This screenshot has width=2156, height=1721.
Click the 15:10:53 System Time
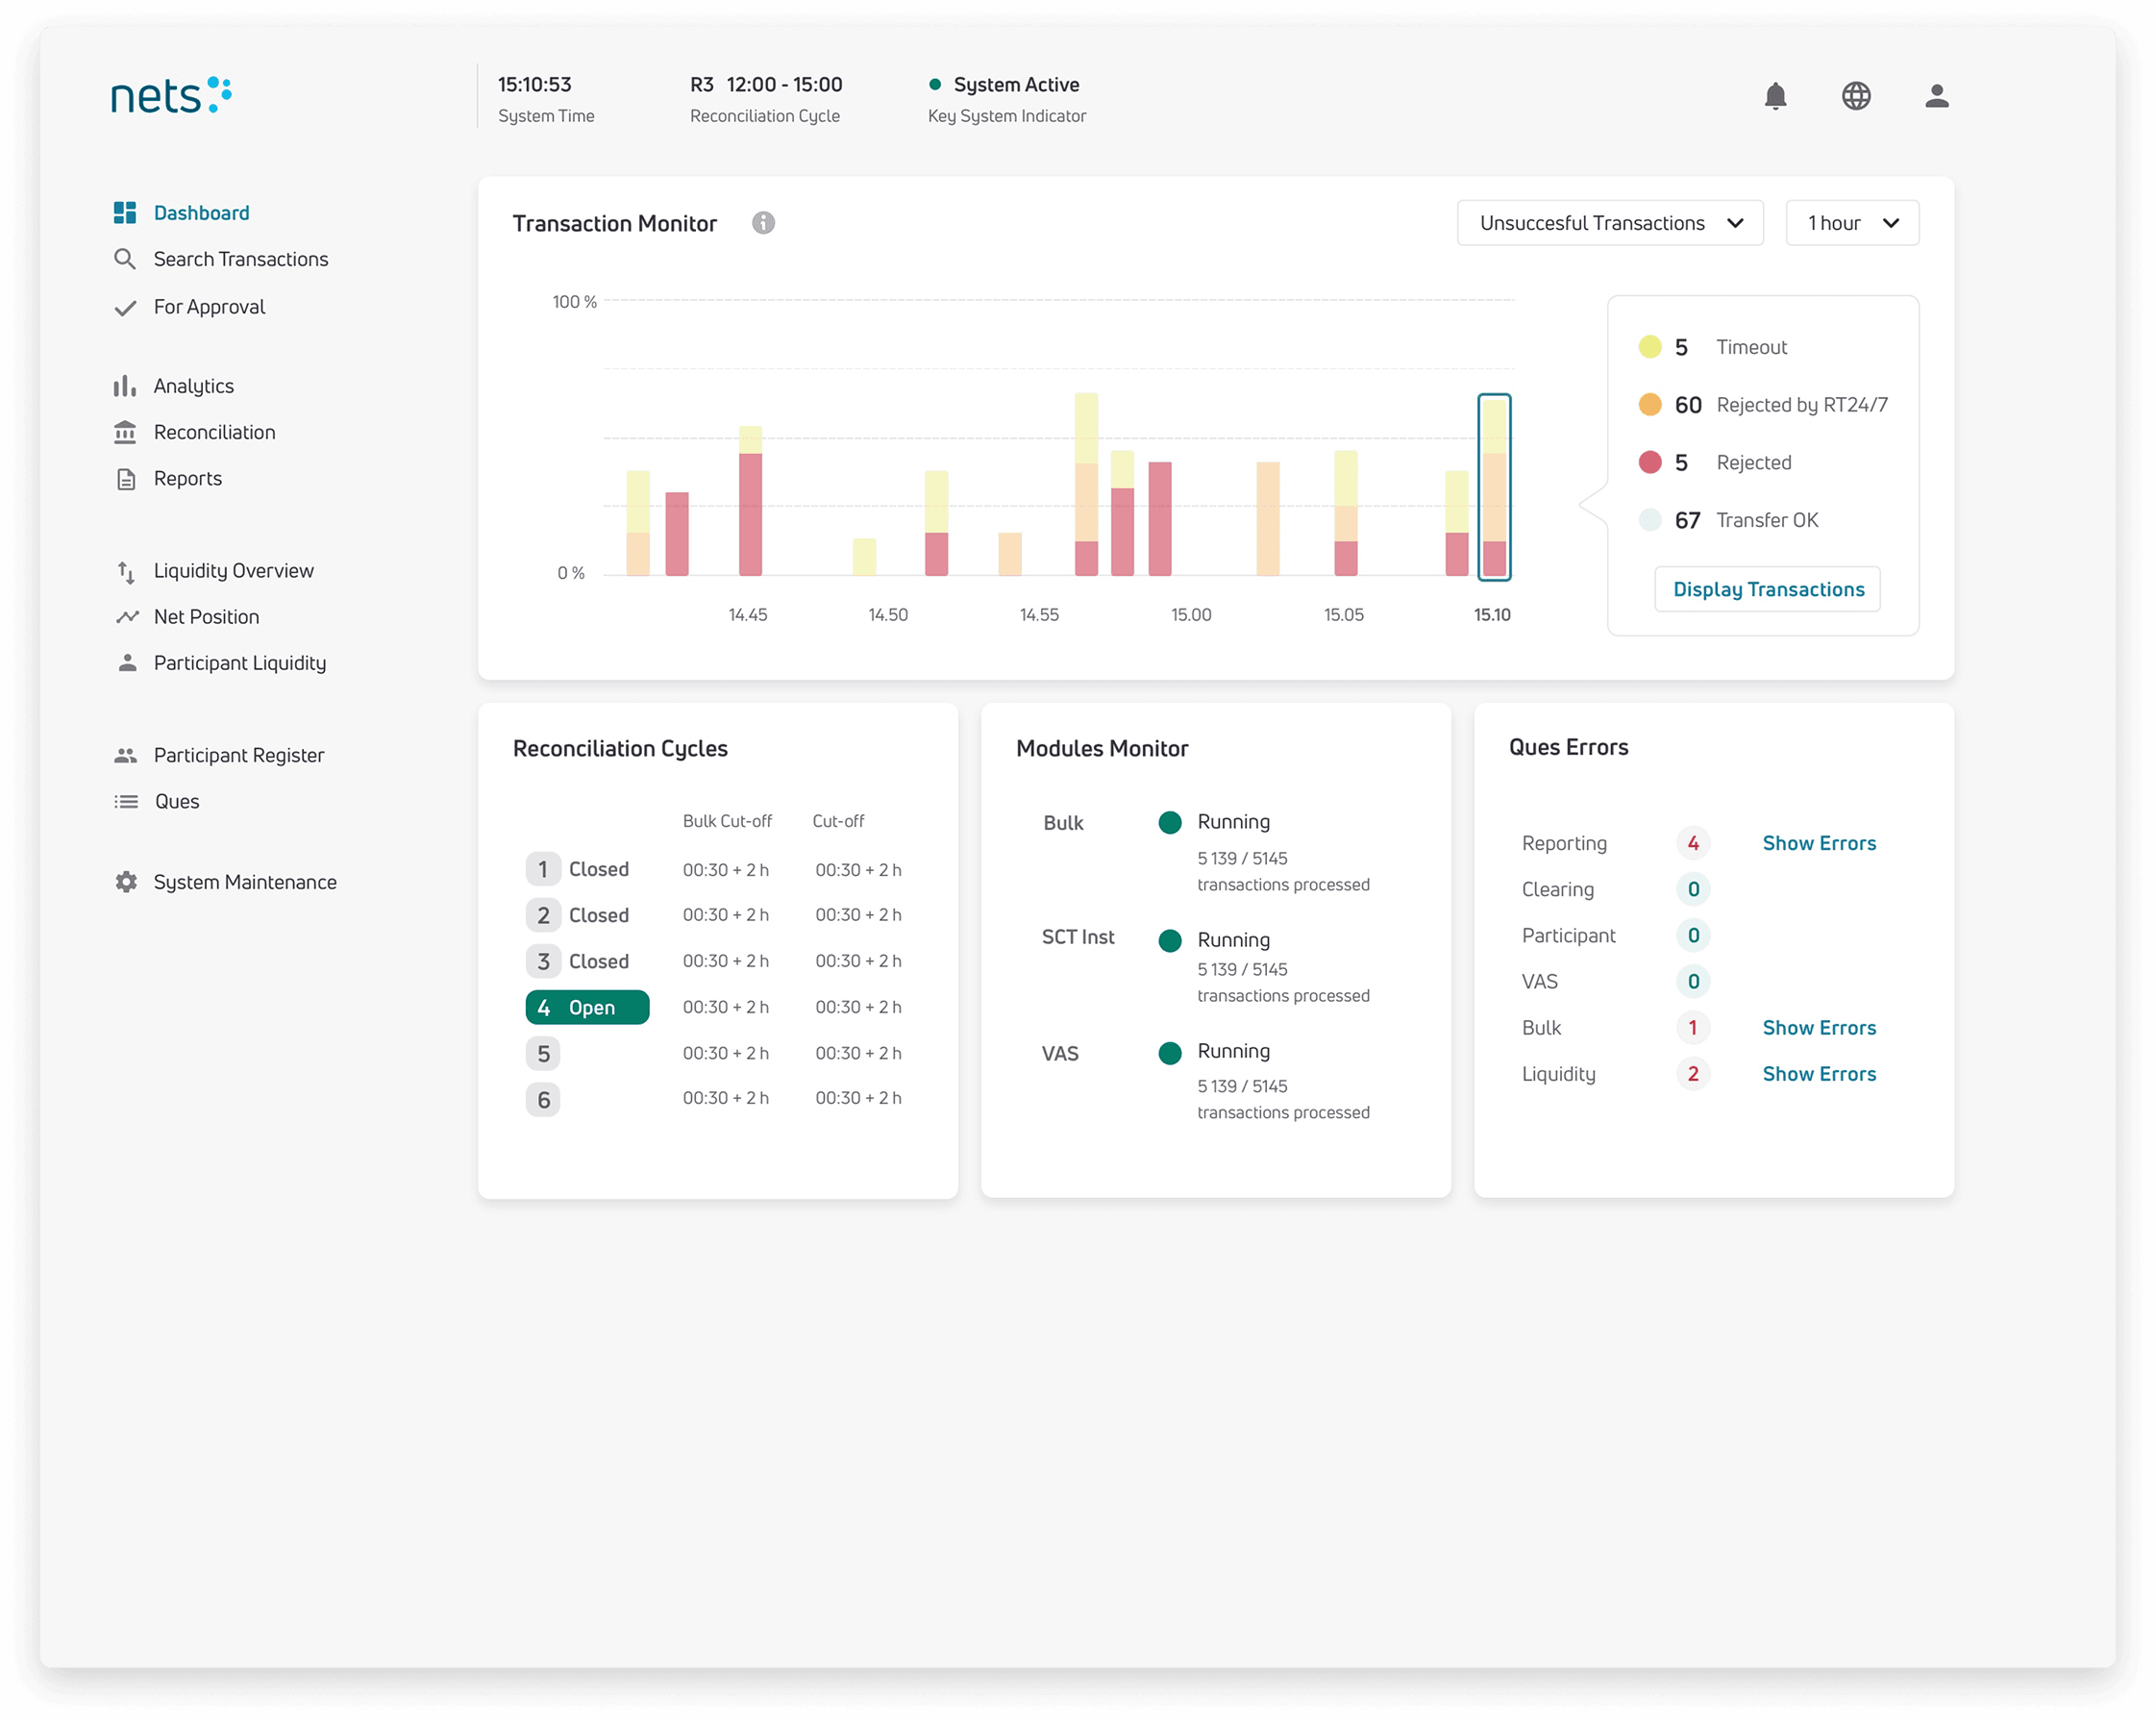535,85
